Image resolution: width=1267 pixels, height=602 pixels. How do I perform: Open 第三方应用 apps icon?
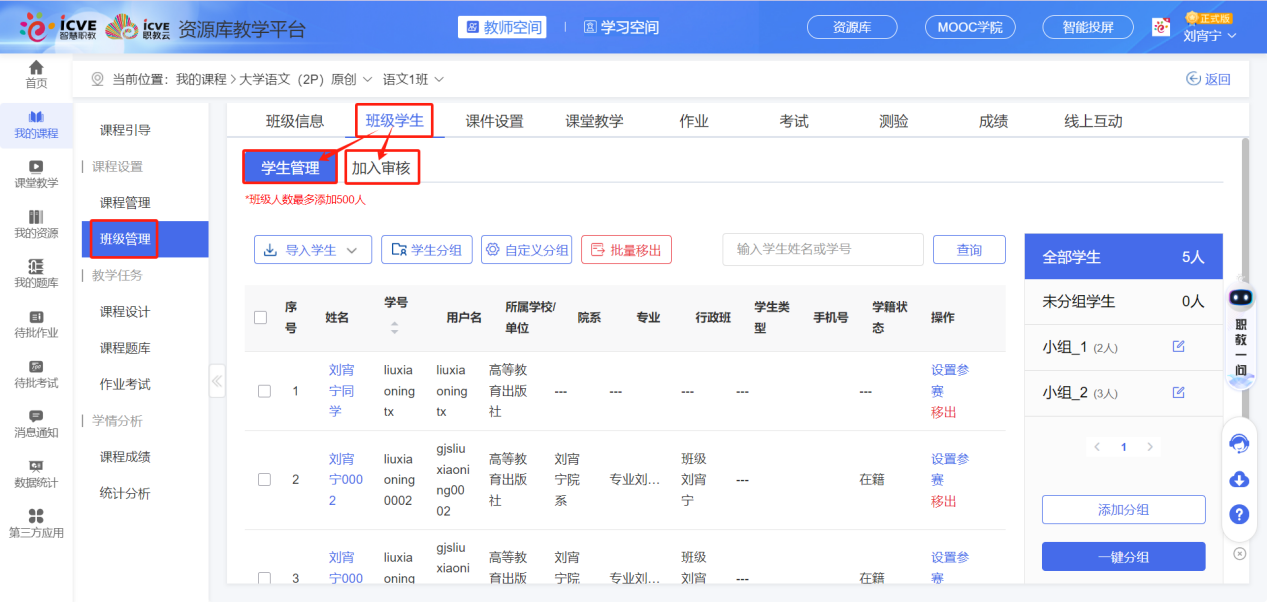click(36, 516)
